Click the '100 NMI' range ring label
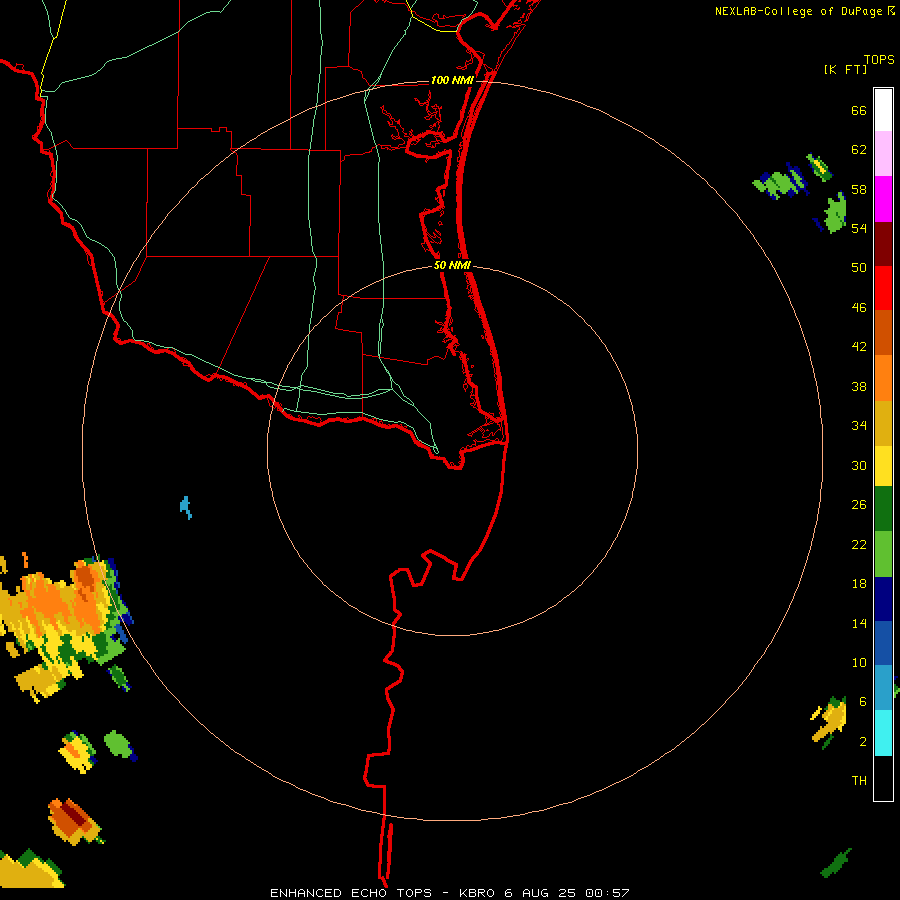The width and height of the screenshot is (900, 900). [x=452, y=80]
